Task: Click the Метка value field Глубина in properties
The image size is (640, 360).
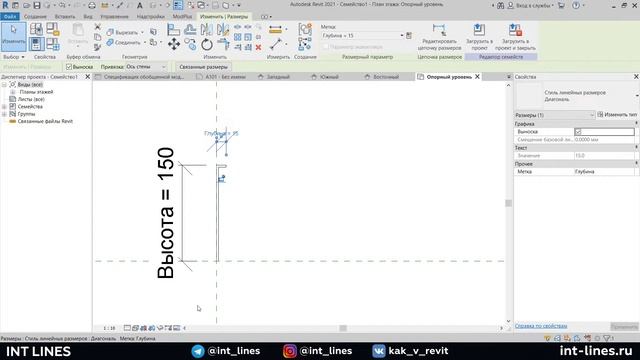Action: pyautogui.click(x=604, y=172)
